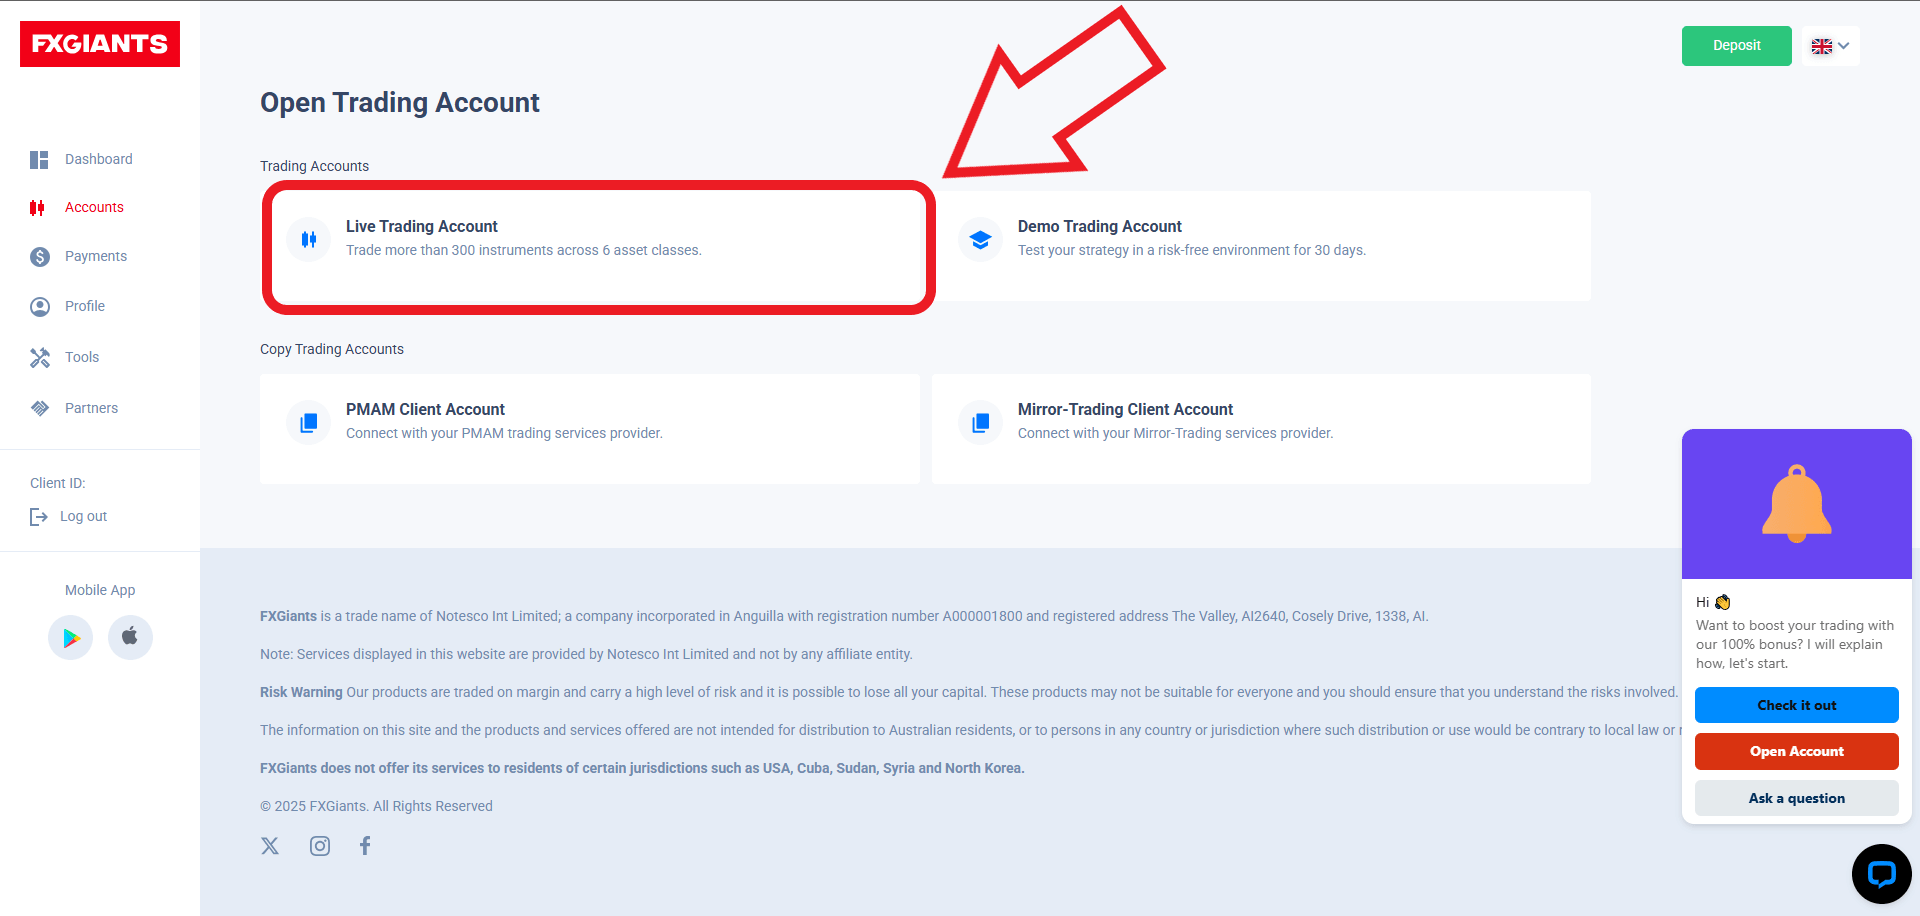
Task: Go to Dashboard menu item
Action: coord(99,159)
